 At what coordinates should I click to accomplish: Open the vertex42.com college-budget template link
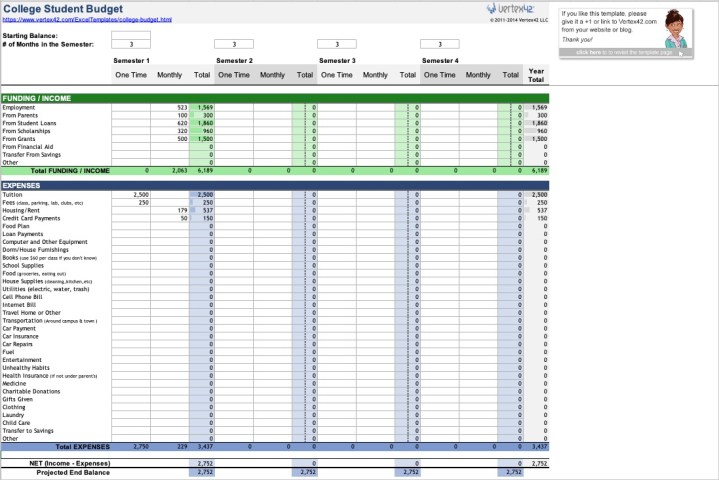87,19
